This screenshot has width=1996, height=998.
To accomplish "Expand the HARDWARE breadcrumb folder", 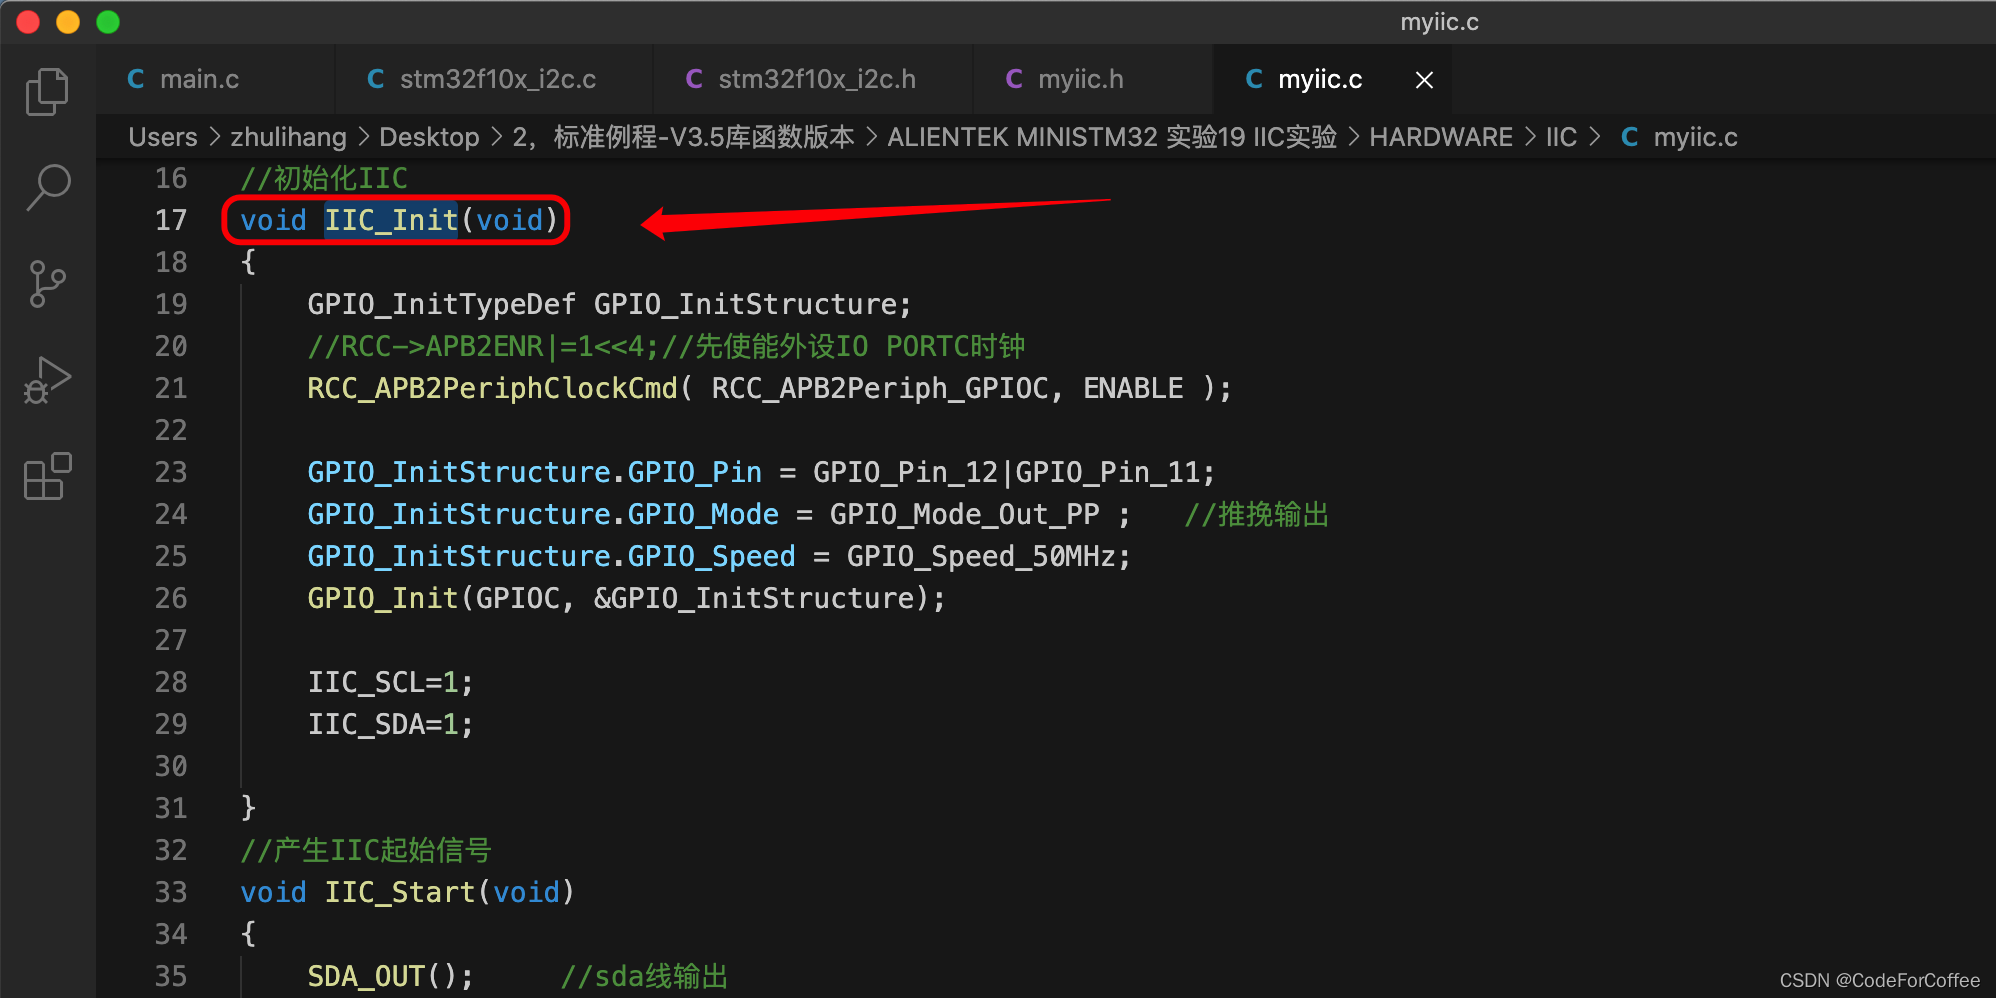I will [x=1440, y=137].
